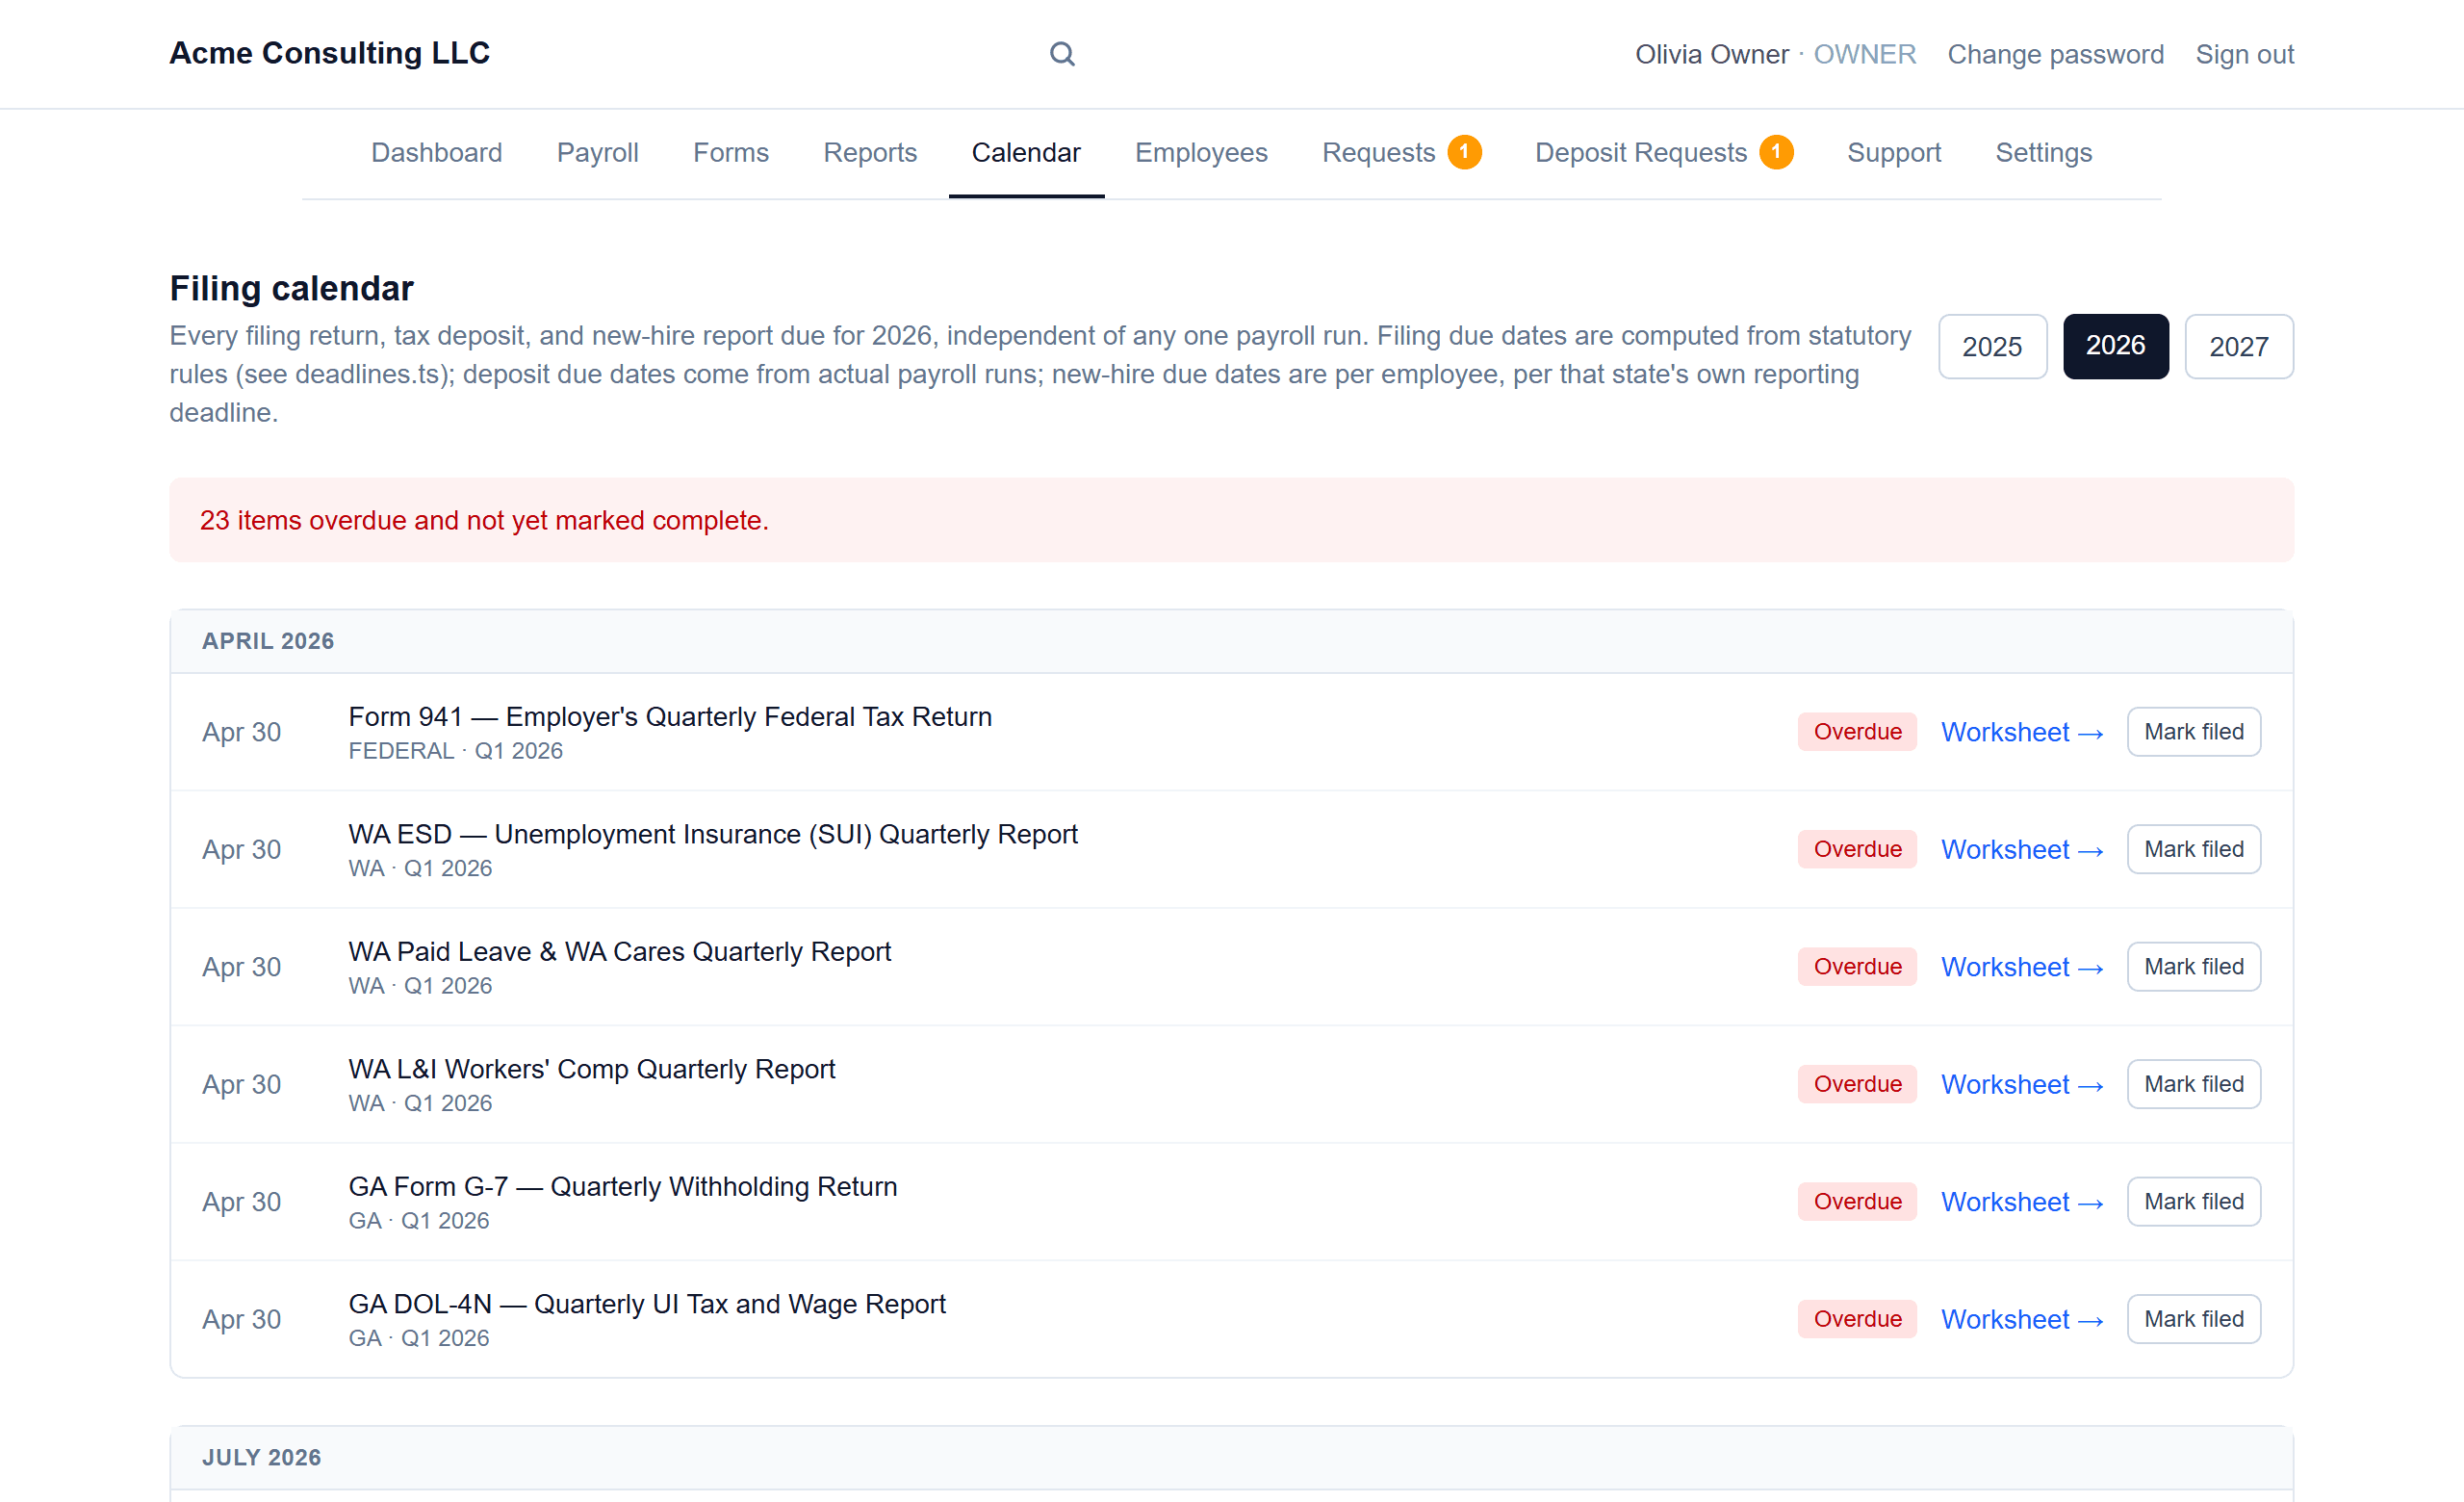Click Overdue badge on GA DOL-4N row
Viewport: 2464px width, 1502px height.
point(1857,1319)
